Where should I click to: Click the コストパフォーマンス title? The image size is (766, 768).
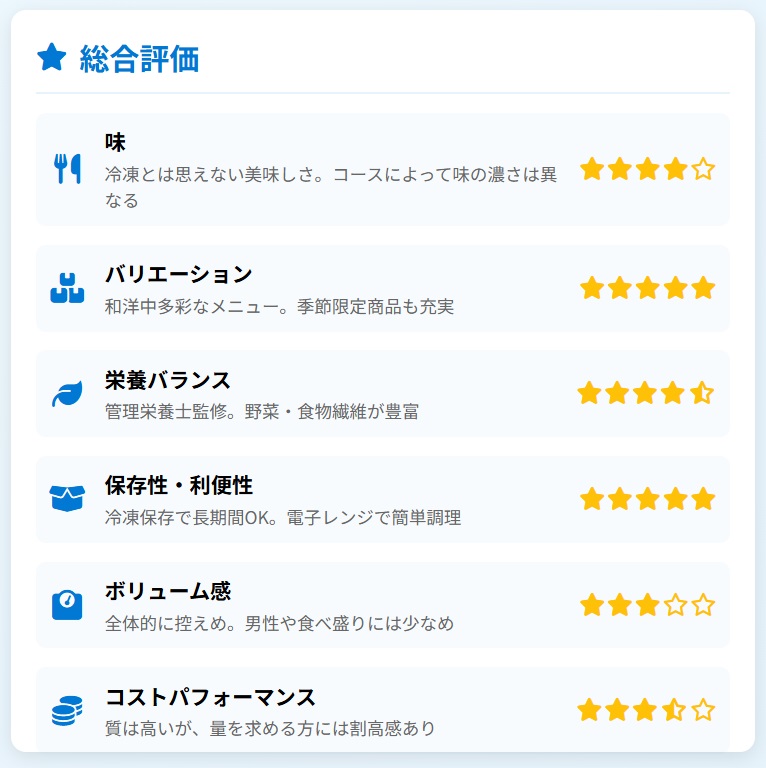point(210,697)
